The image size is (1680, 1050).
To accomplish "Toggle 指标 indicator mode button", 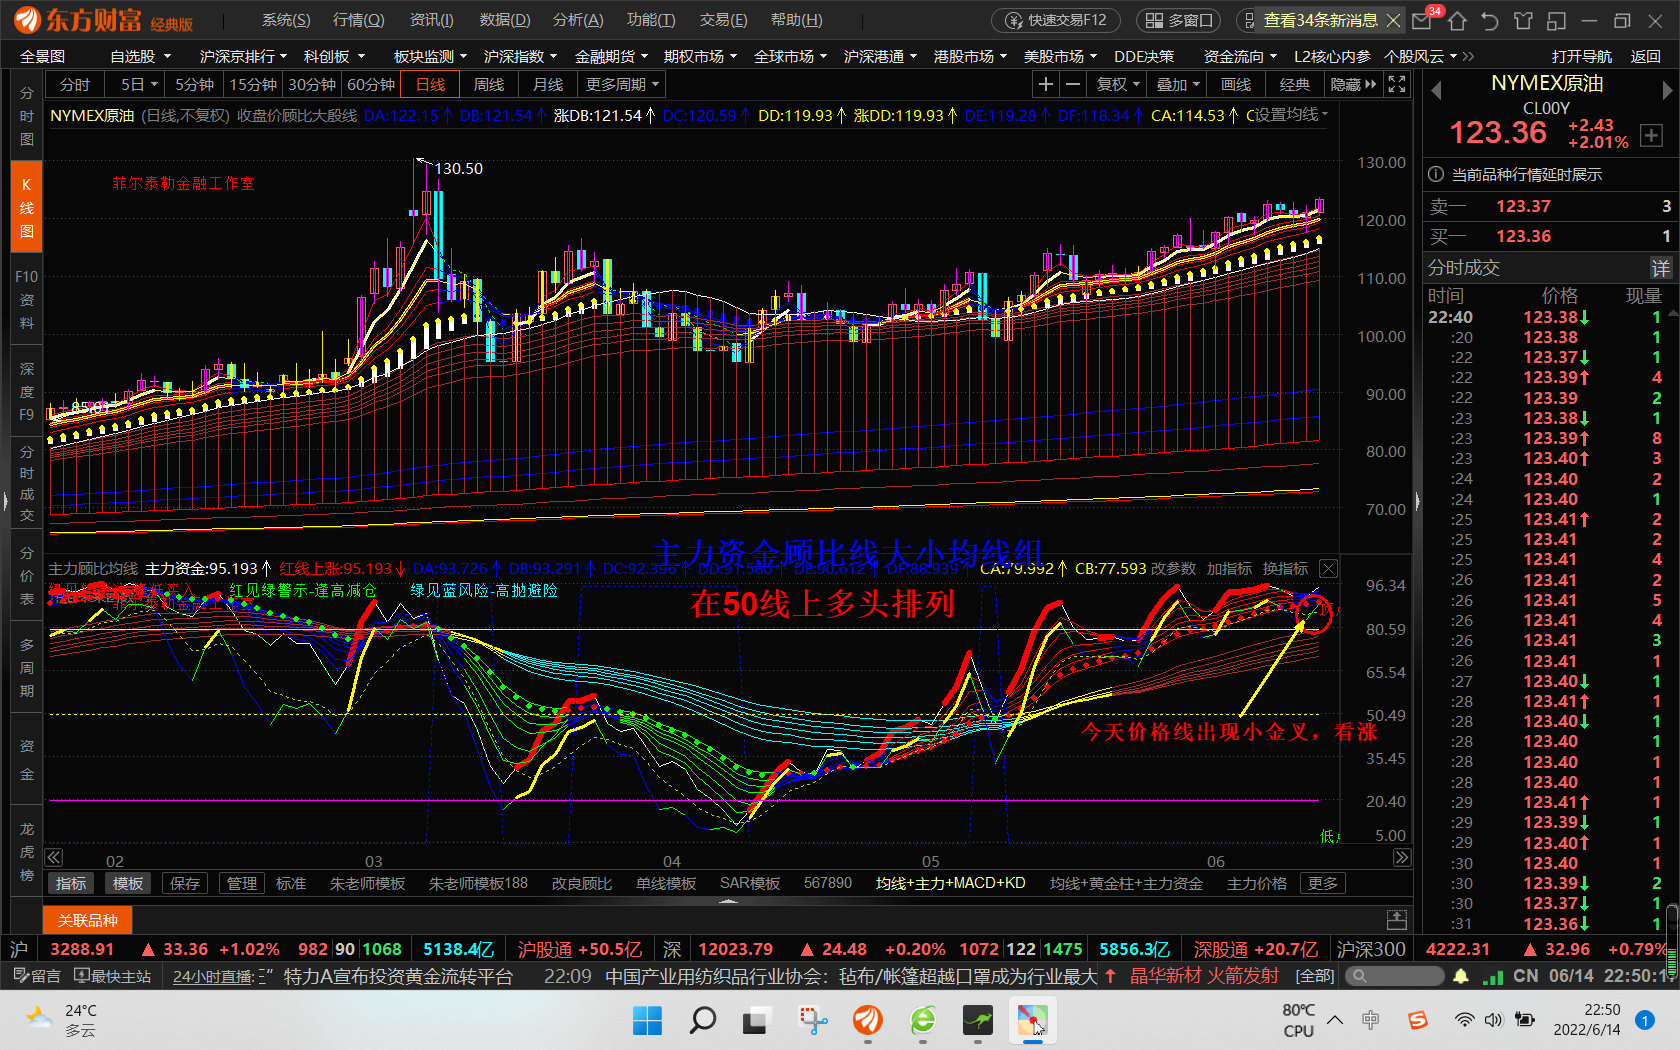I will (71, 883).
